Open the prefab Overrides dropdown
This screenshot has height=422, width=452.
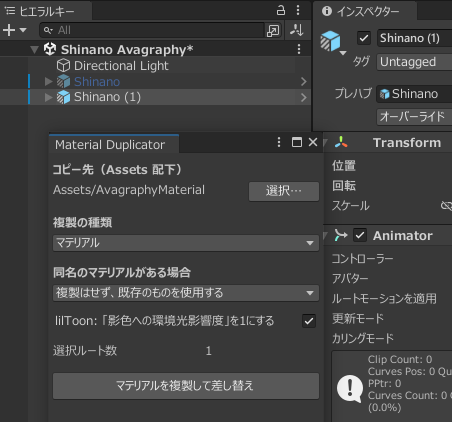tap(414, 117)
